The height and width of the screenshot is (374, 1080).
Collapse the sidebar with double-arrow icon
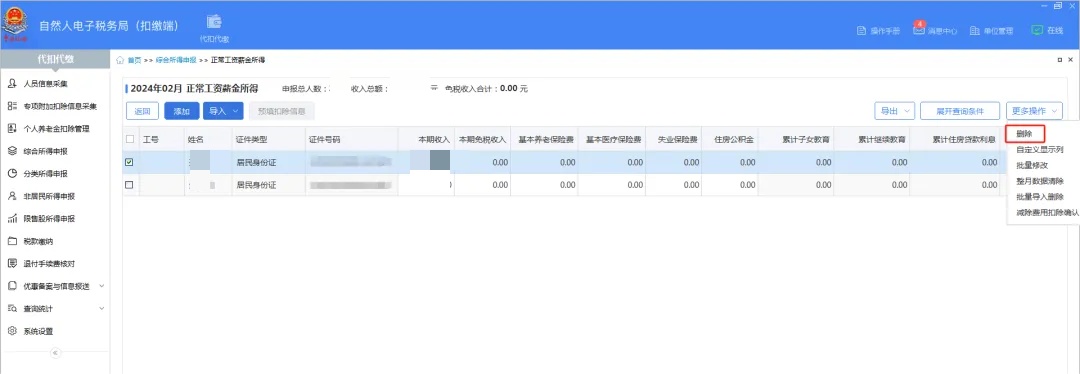pos(56,353)
